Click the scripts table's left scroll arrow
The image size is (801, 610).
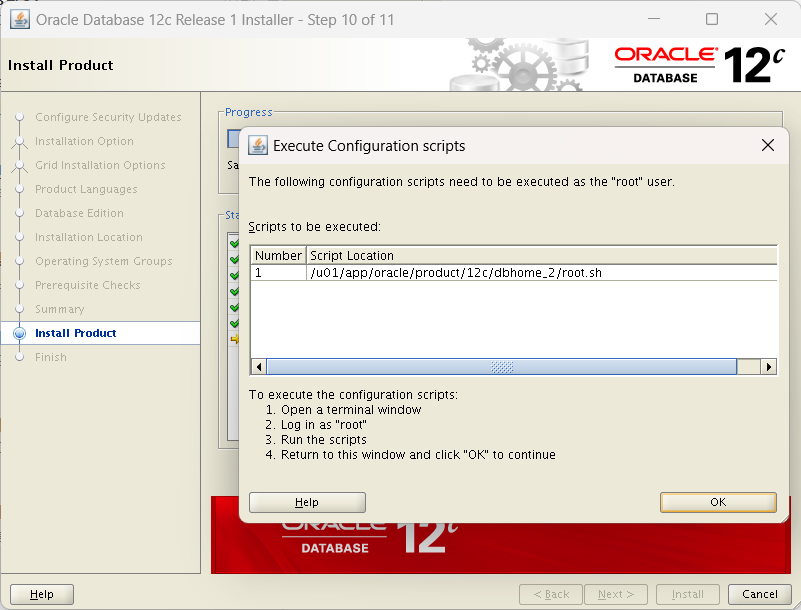point(259,367)
